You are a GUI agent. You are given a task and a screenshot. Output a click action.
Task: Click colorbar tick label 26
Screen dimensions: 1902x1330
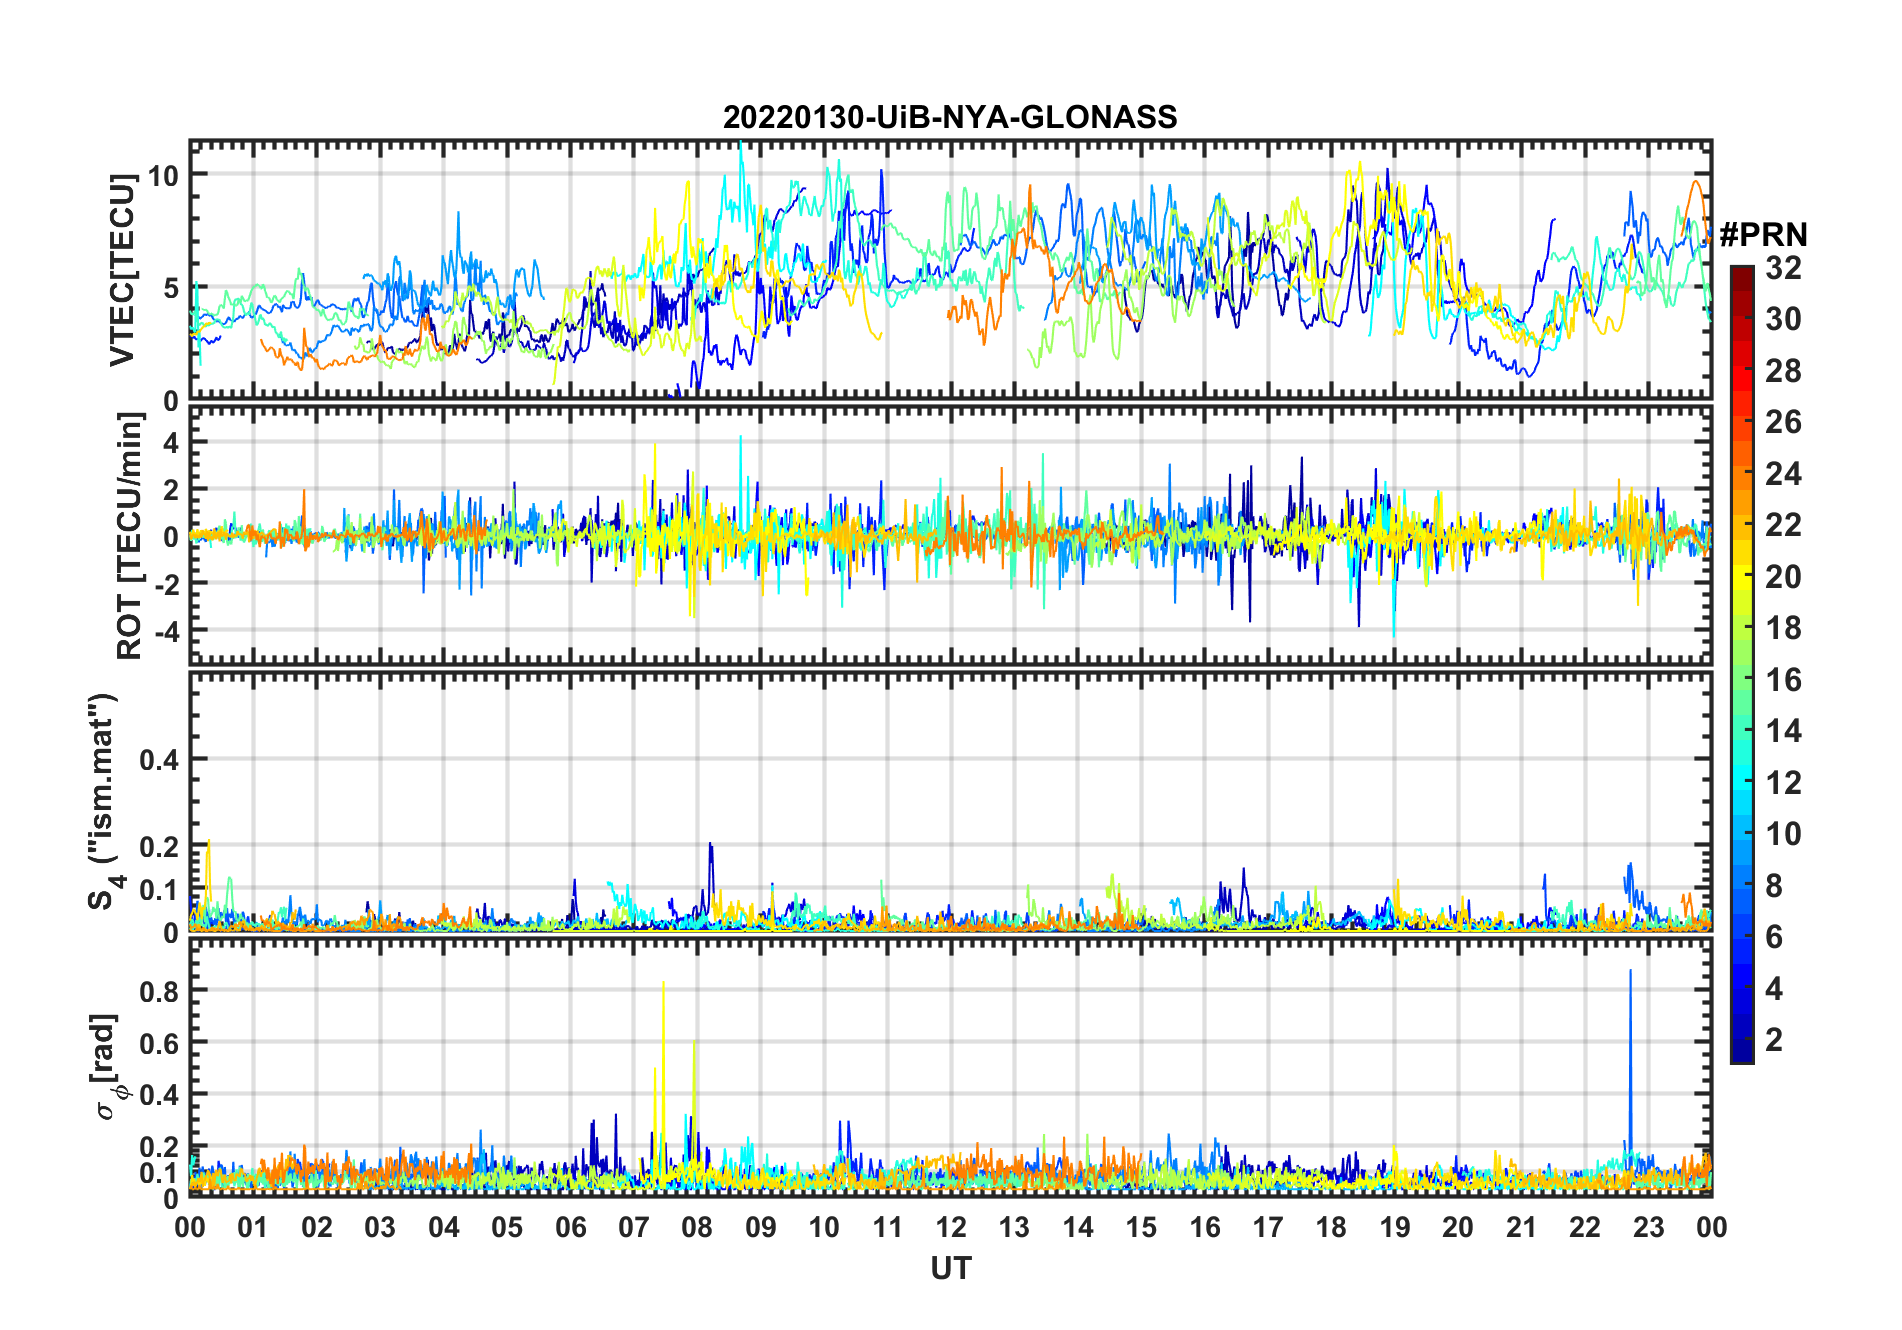(x=1783, y=422)
